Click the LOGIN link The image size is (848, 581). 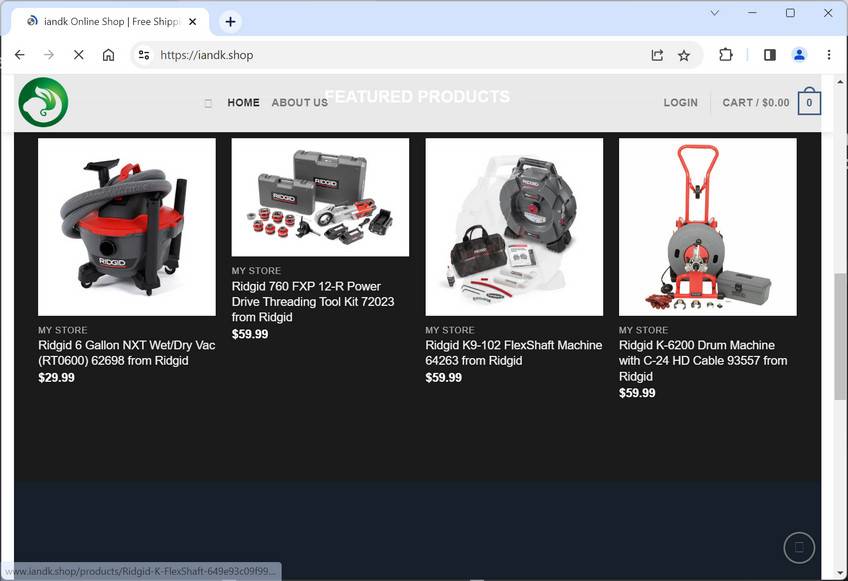[680, 102]
